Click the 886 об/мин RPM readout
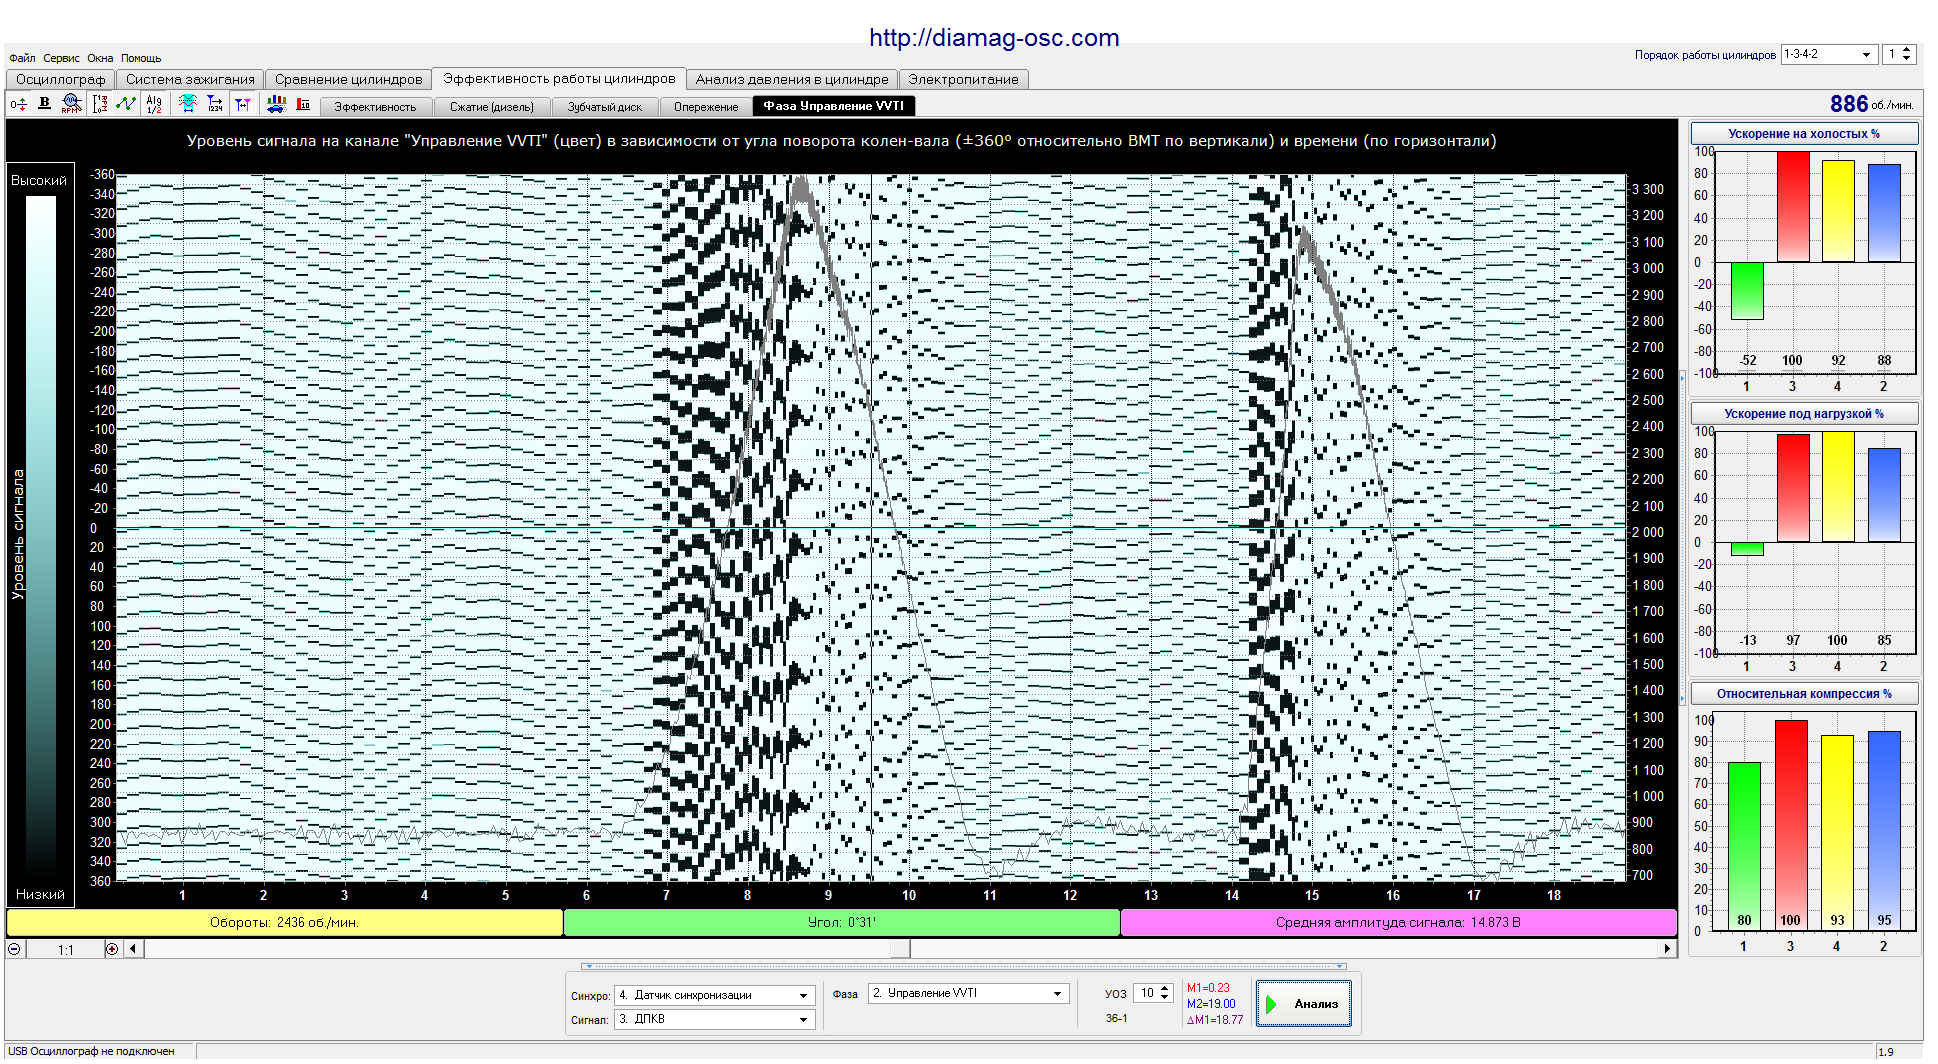1938x1064 pixels. point(1871,104)
